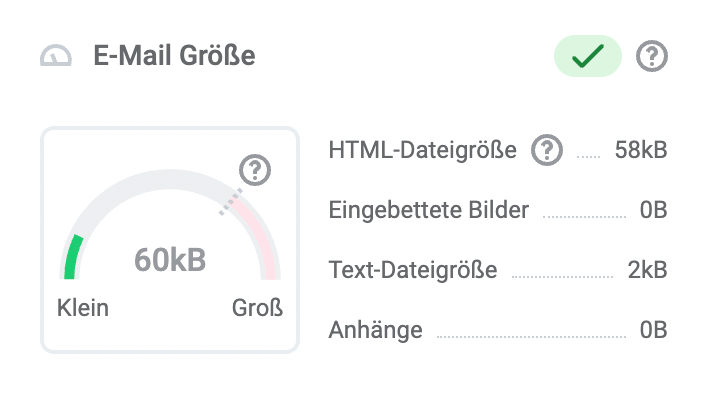Screen dimensions: 714x412
Task: Click the E-Mail Größe heading
Action: click(x=174, y=56)
